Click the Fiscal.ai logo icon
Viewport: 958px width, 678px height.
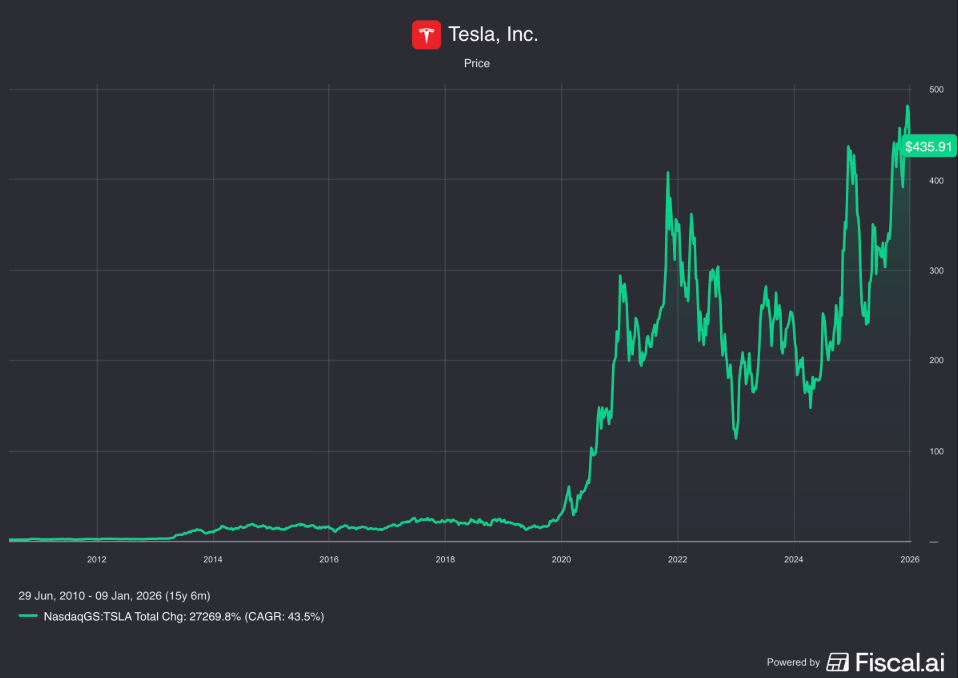point(837,662)
